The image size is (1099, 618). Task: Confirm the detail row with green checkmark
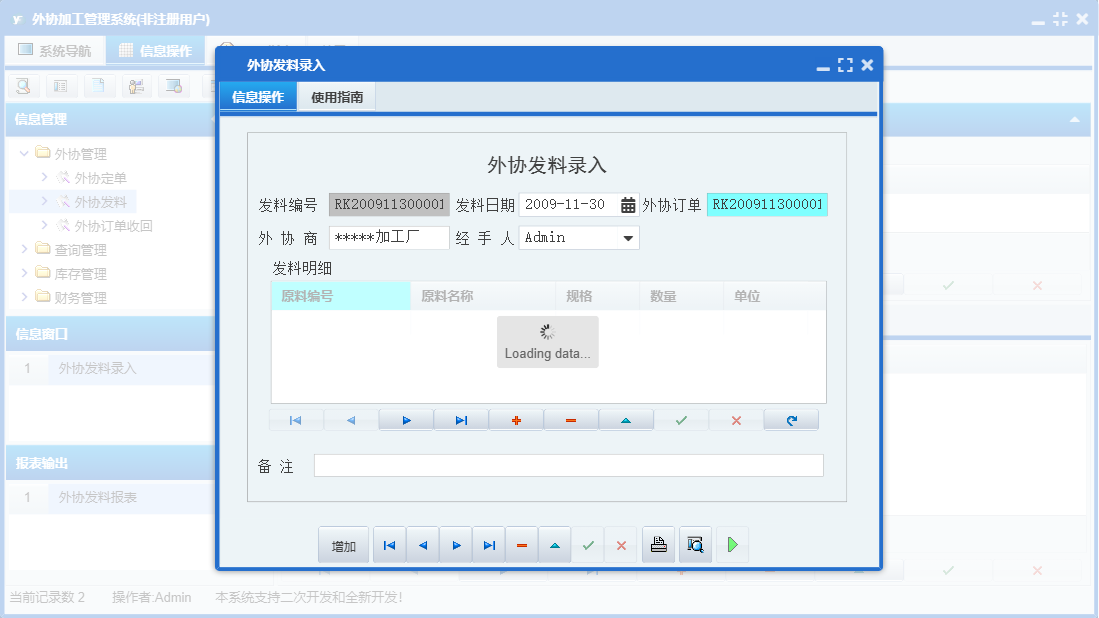point(681,419)
